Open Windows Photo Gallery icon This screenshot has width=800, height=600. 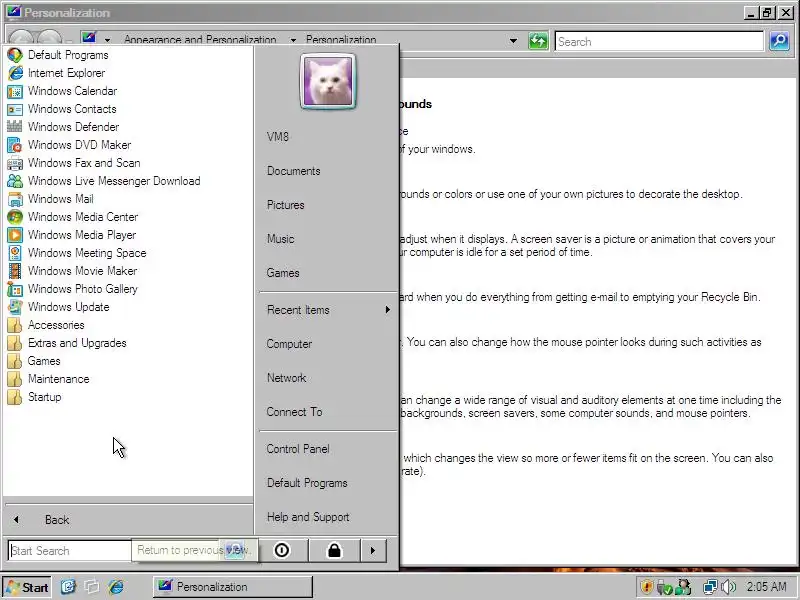(x=15, y=289)
